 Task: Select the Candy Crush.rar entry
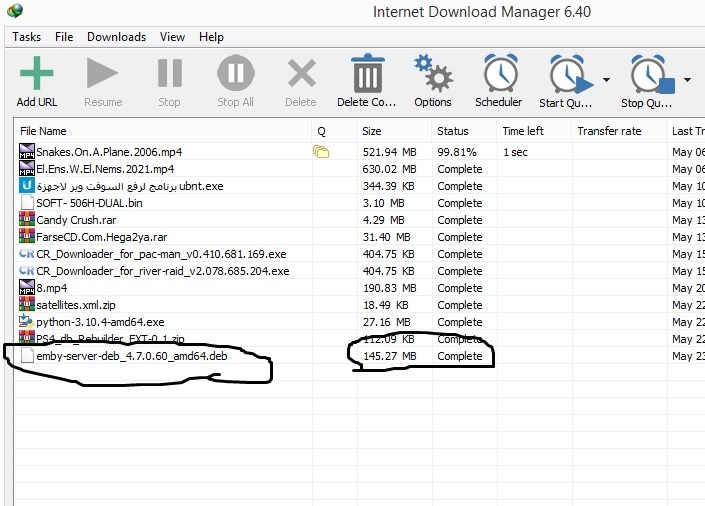tap(76, 220)
